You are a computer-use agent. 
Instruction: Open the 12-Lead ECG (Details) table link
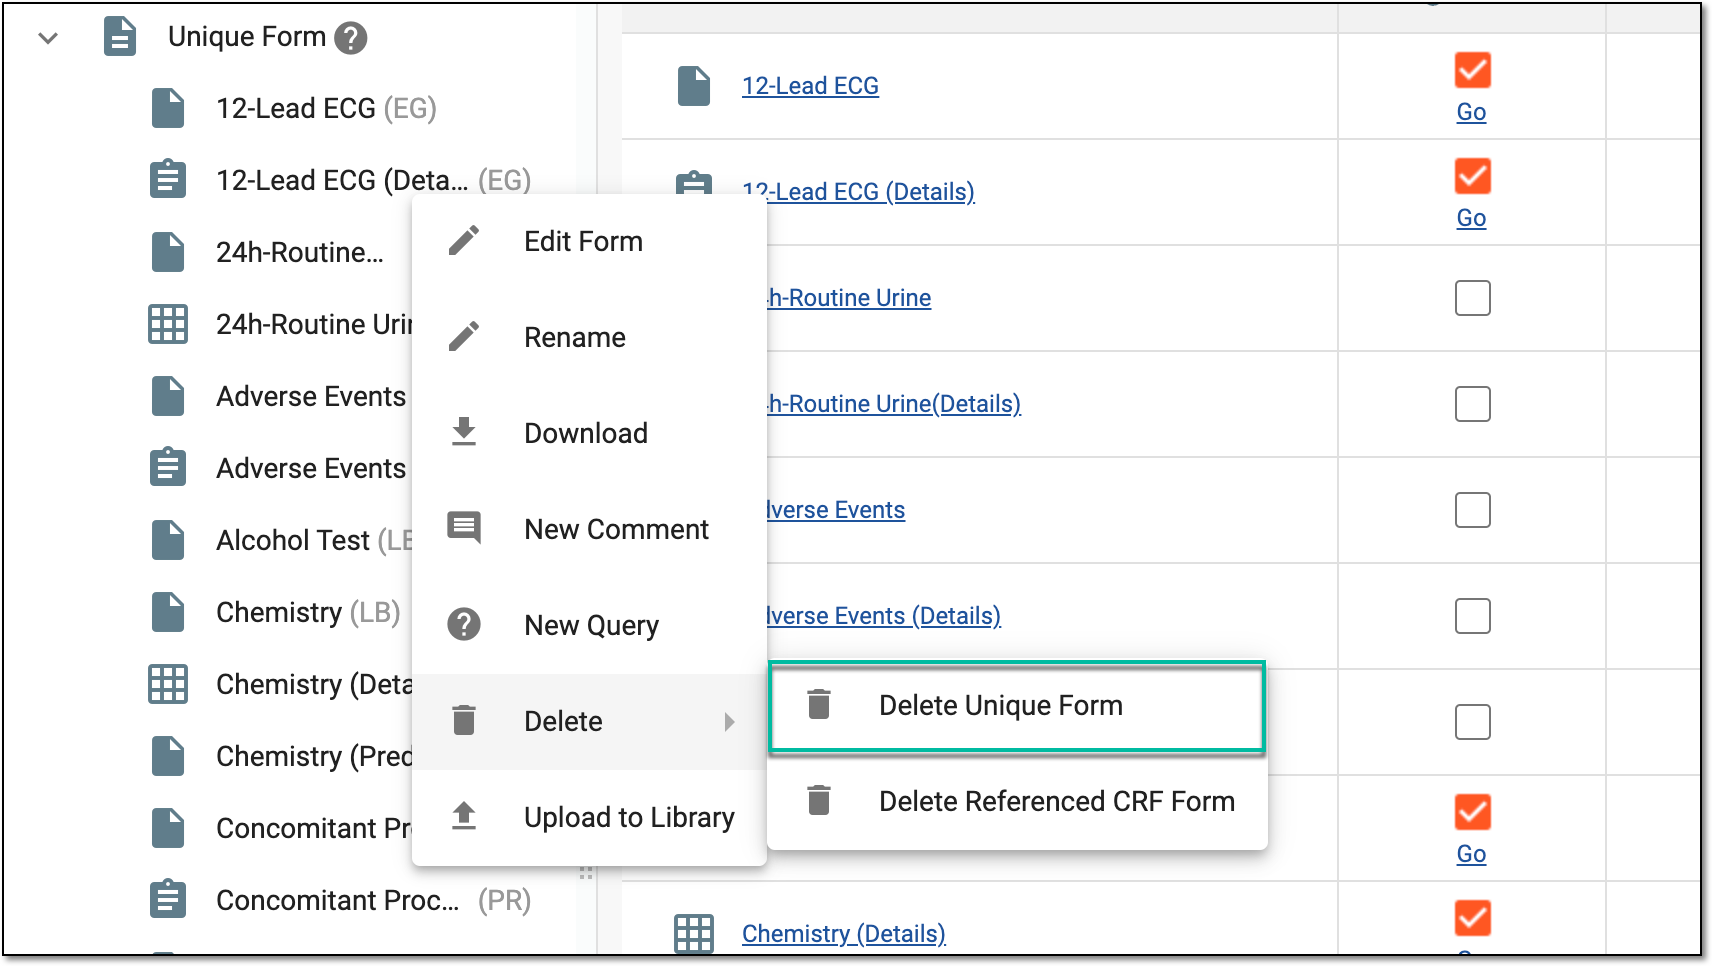click(x=858, y=191)
